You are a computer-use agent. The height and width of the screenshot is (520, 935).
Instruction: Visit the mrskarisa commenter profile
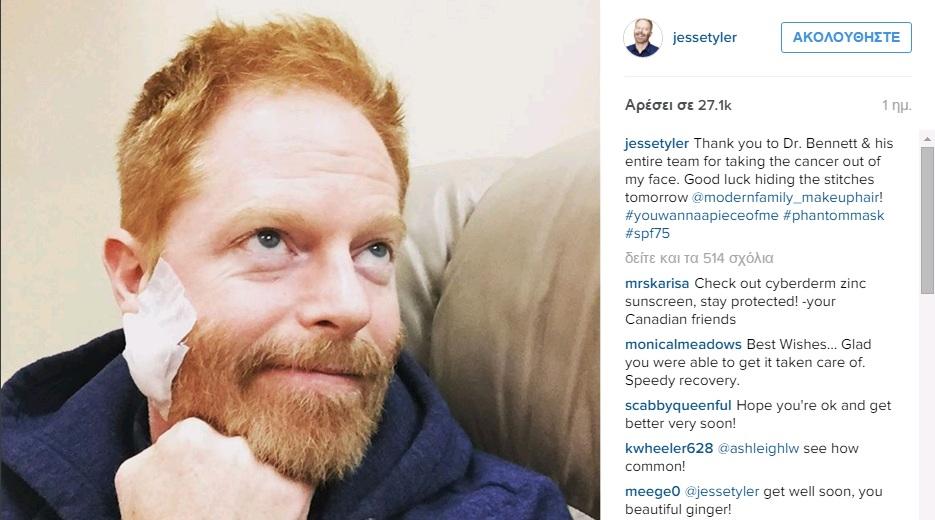tap(657, 283)
